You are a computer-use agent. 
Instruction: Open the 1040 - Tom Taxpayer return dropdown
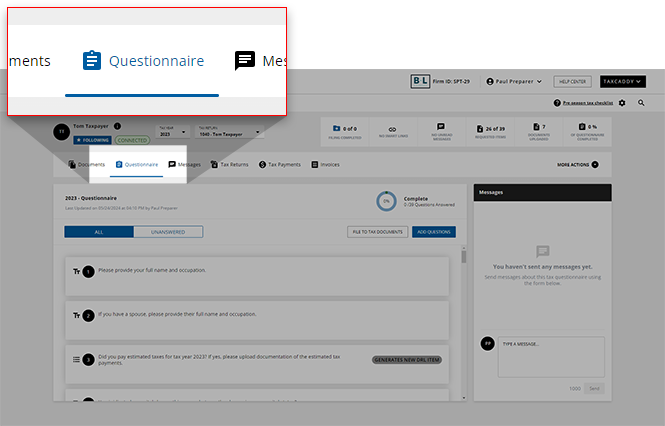(229, 132)
